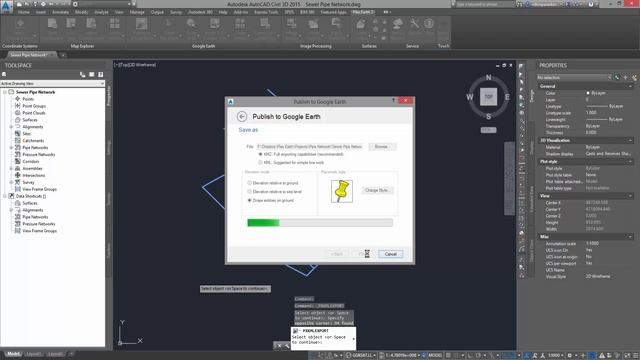Image resolution: width=640 pixels, height=360 pixels.
Task: Click the Points icon in Toolspace tree
Action: 18,99
